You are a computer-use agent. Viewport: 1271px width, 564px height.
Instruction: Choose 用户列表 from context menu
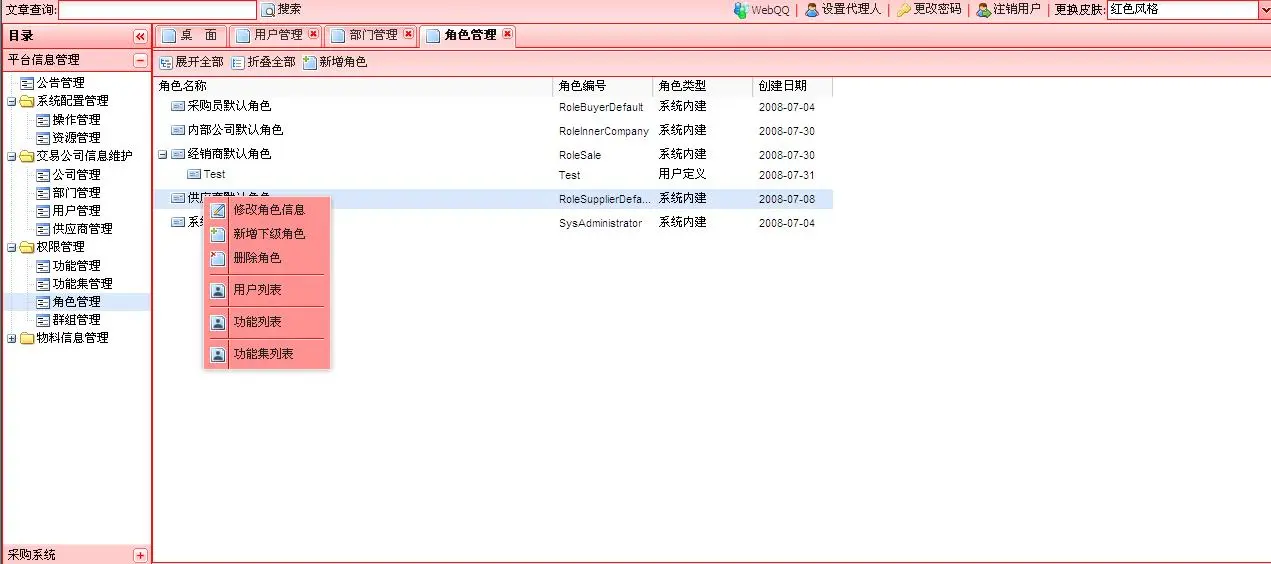[x=267, y=290]
